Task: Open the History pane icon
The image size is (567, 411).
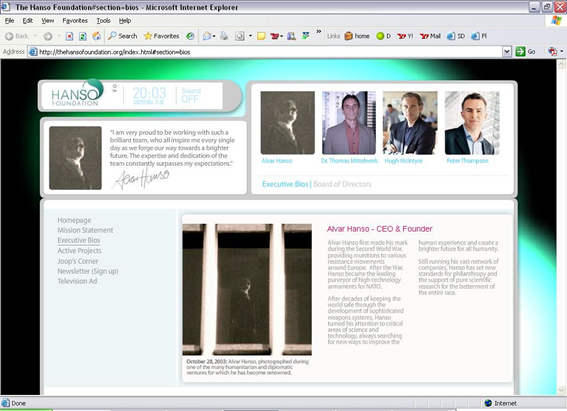Action: 190,36
